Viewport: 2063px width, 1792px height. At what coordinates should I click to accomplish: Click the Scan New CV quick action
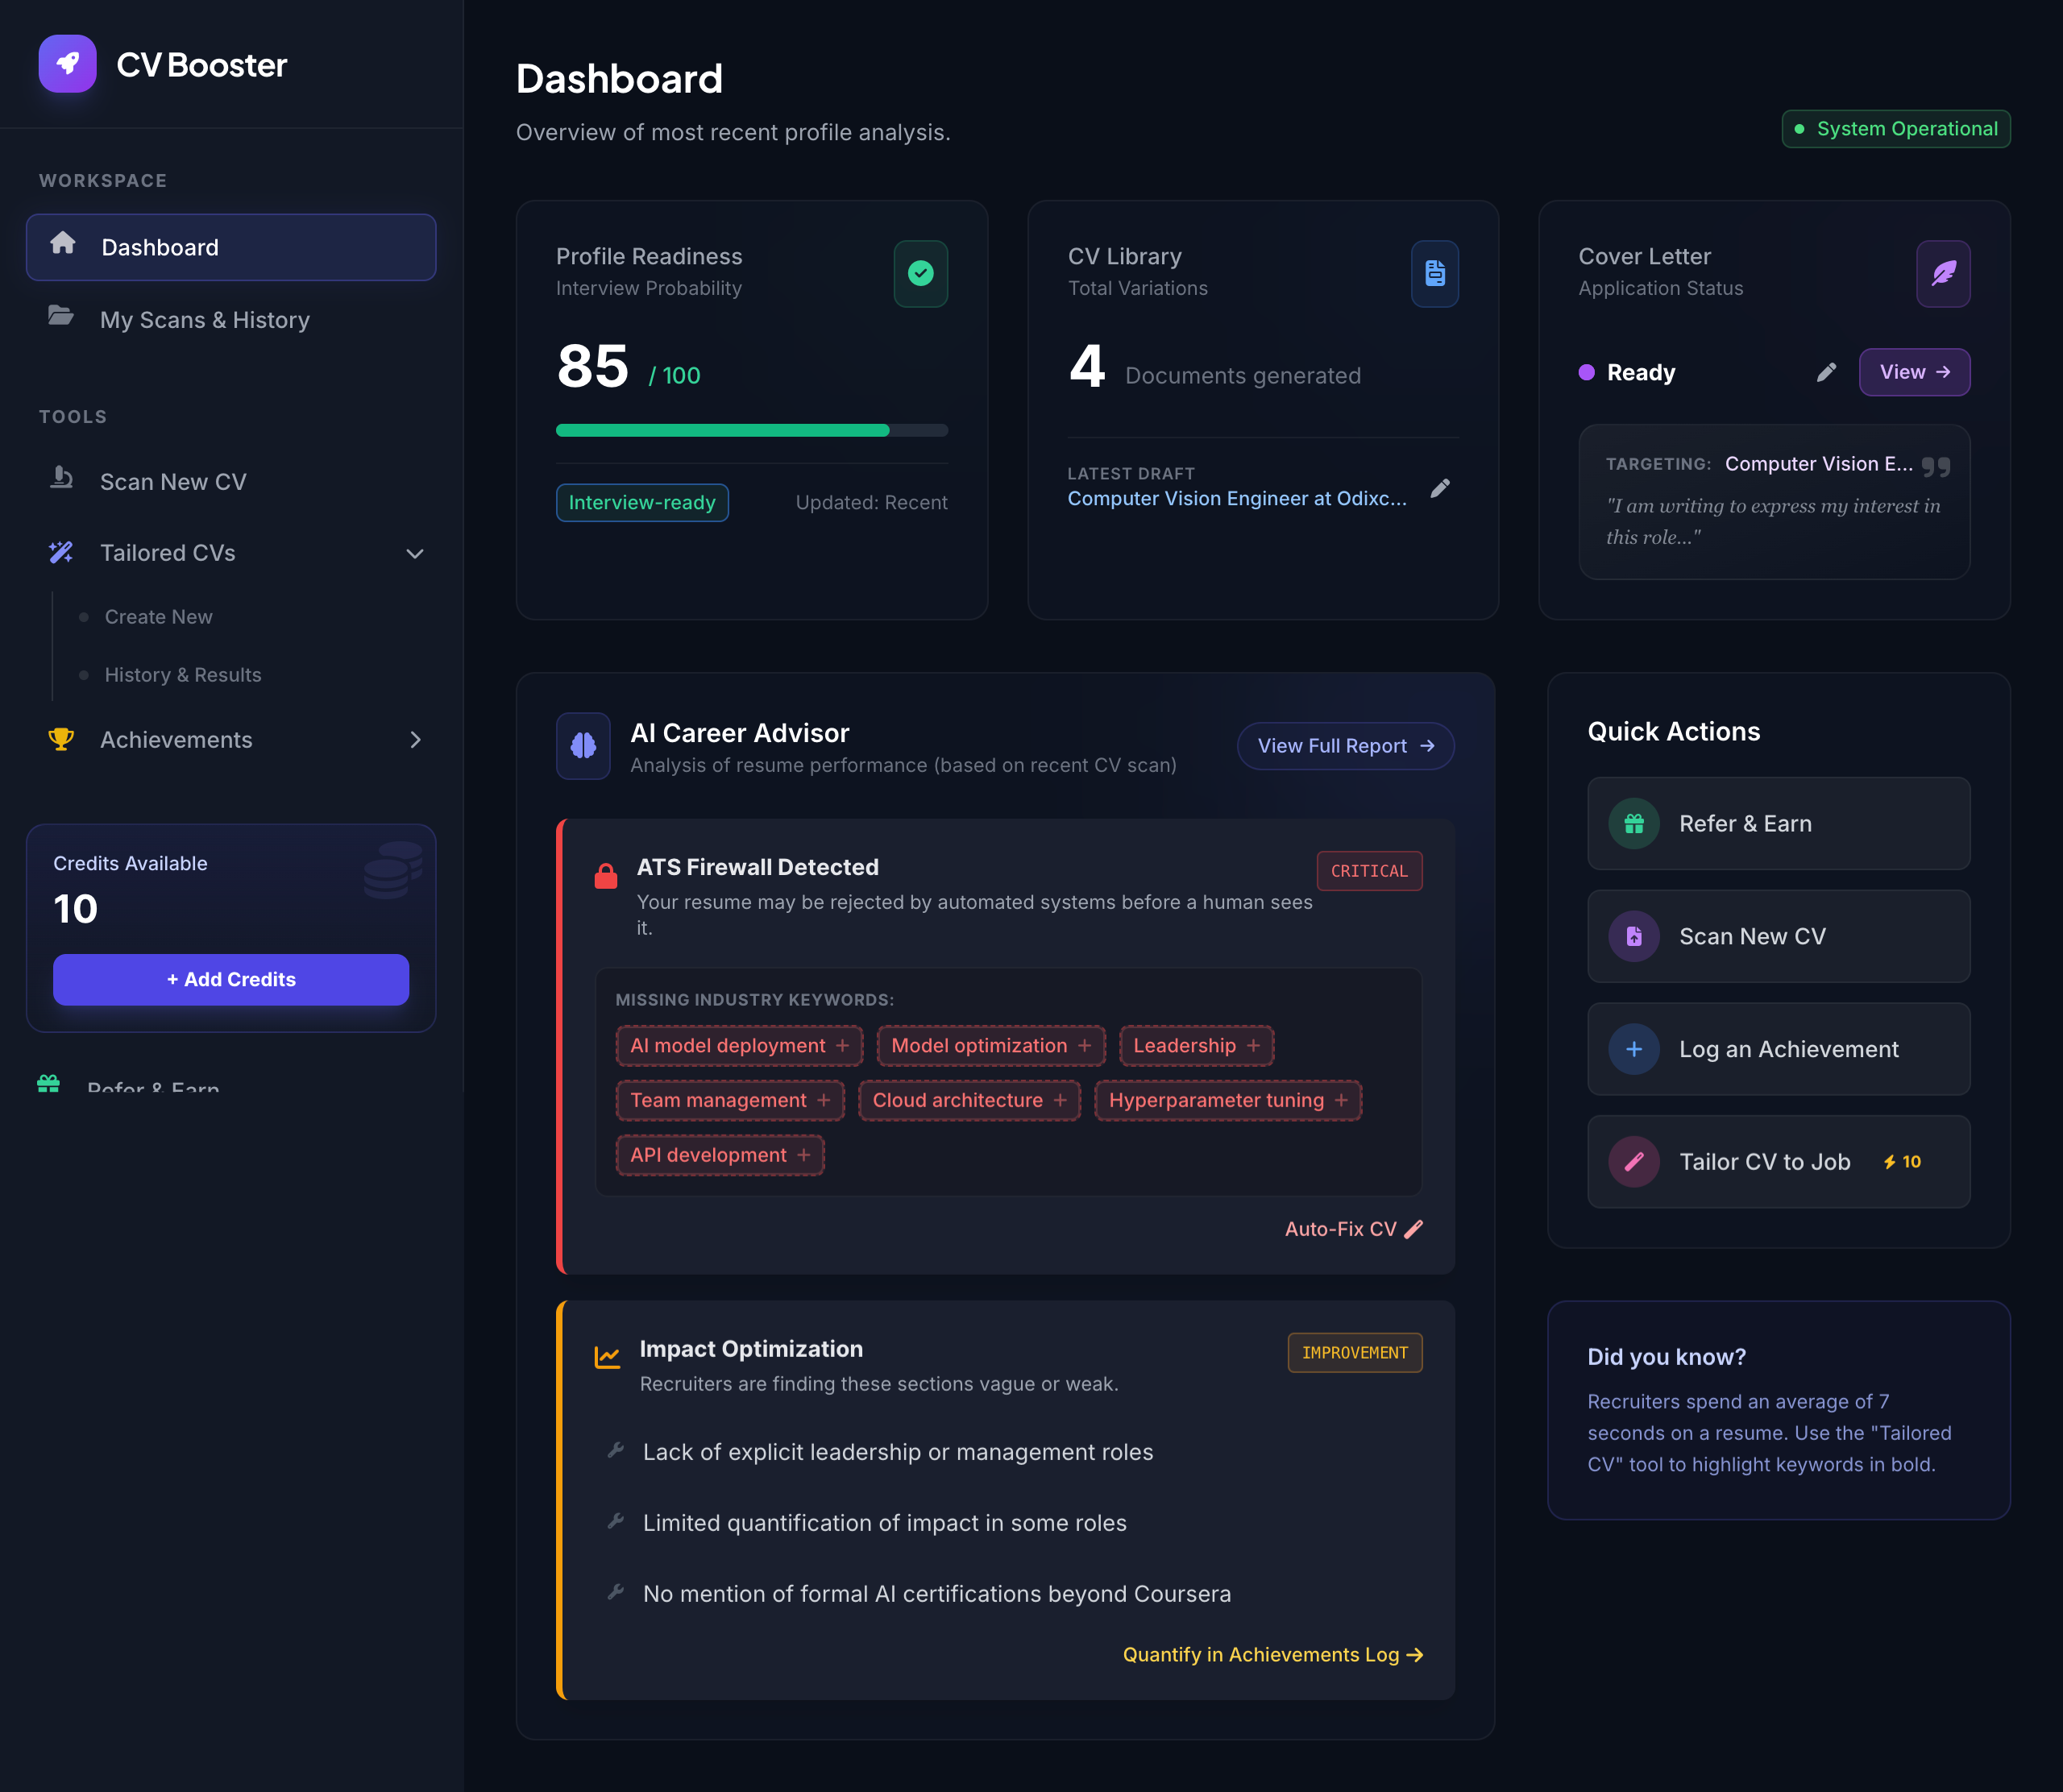point(1778,936)
